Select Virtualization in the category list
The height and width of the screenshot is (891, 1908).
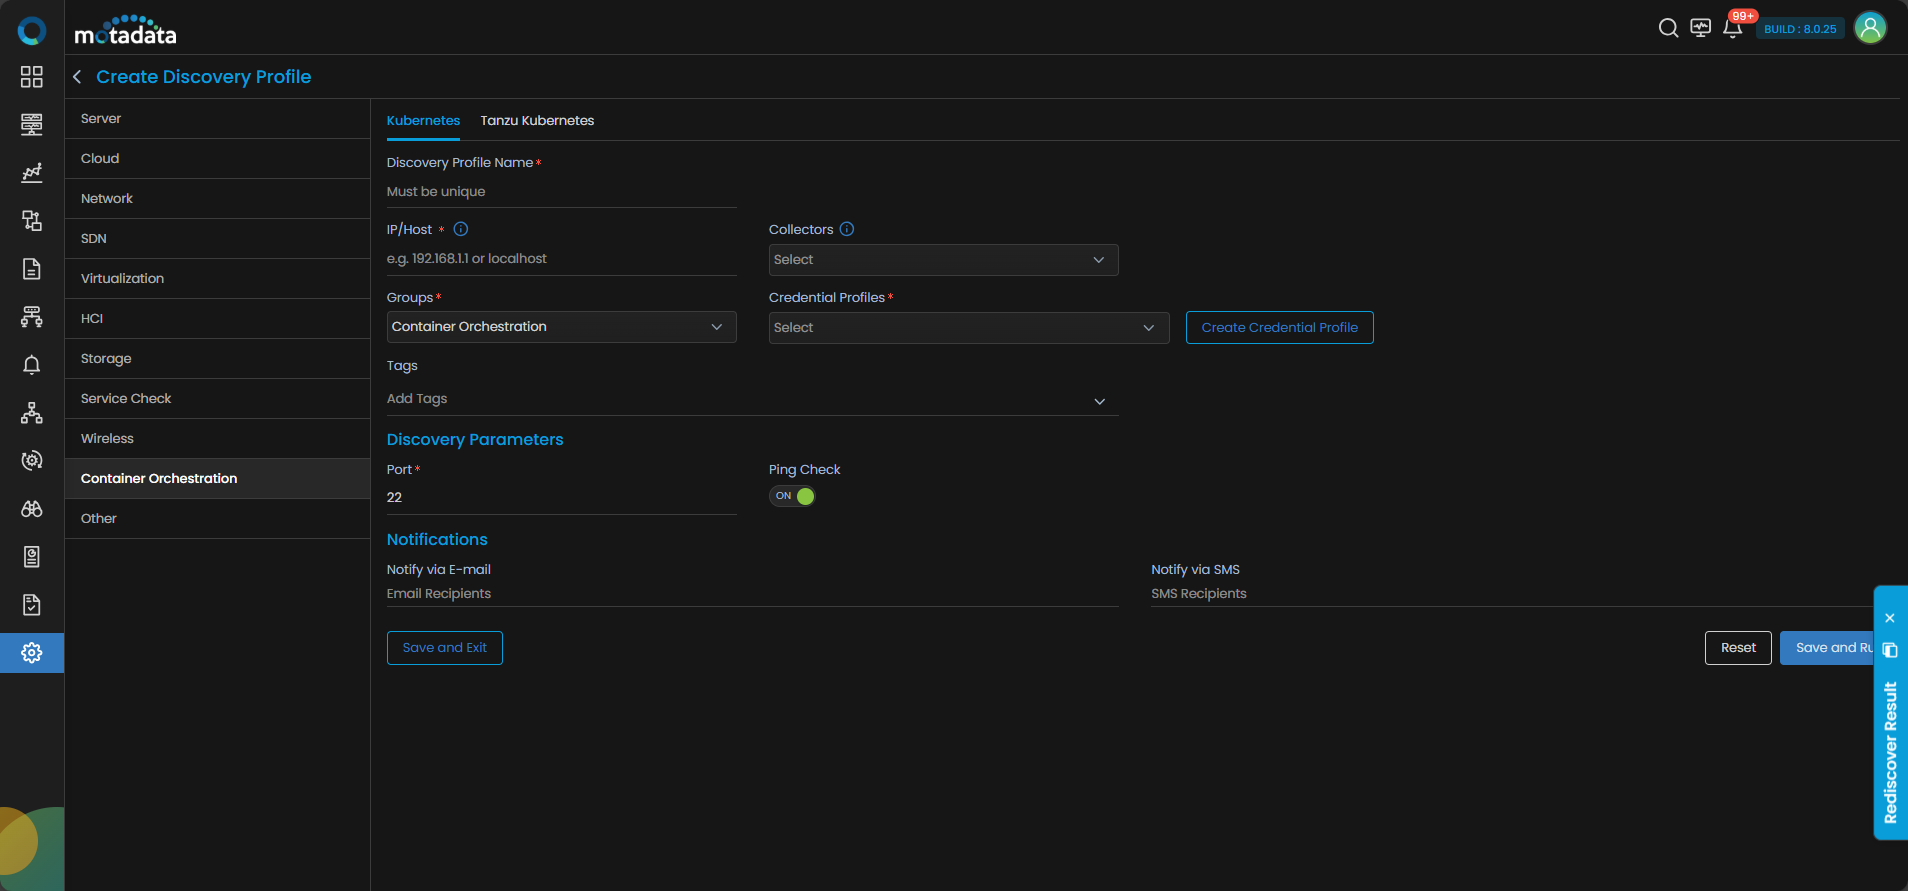123,279
